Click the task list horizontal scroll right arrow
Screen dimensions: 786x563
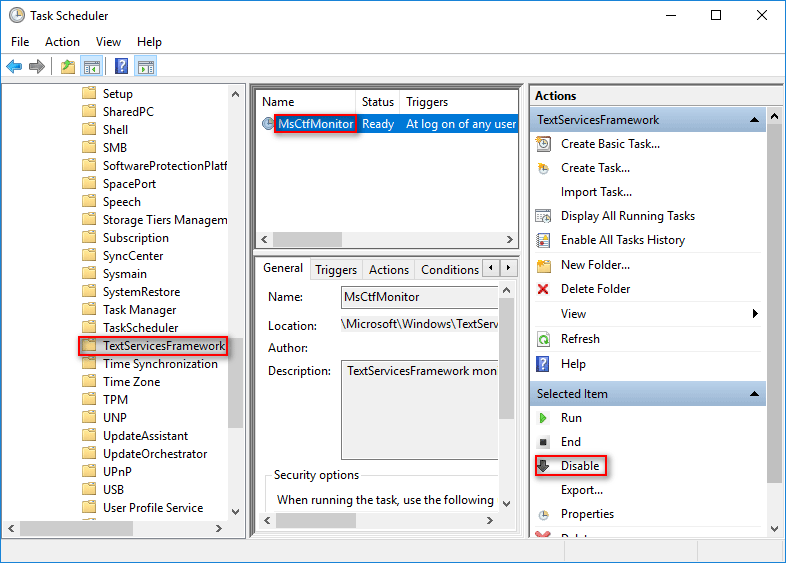(510, 239)
